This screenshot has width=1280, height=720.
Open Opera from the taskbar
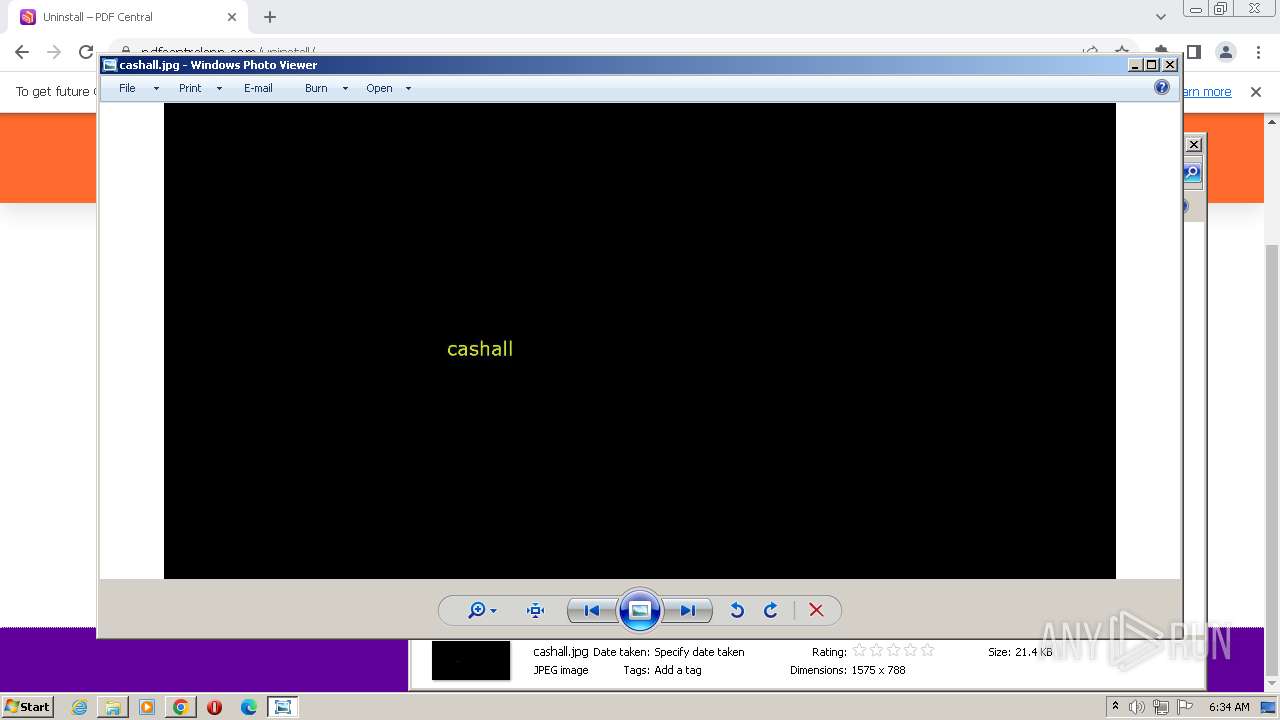(x=214, y=707)
